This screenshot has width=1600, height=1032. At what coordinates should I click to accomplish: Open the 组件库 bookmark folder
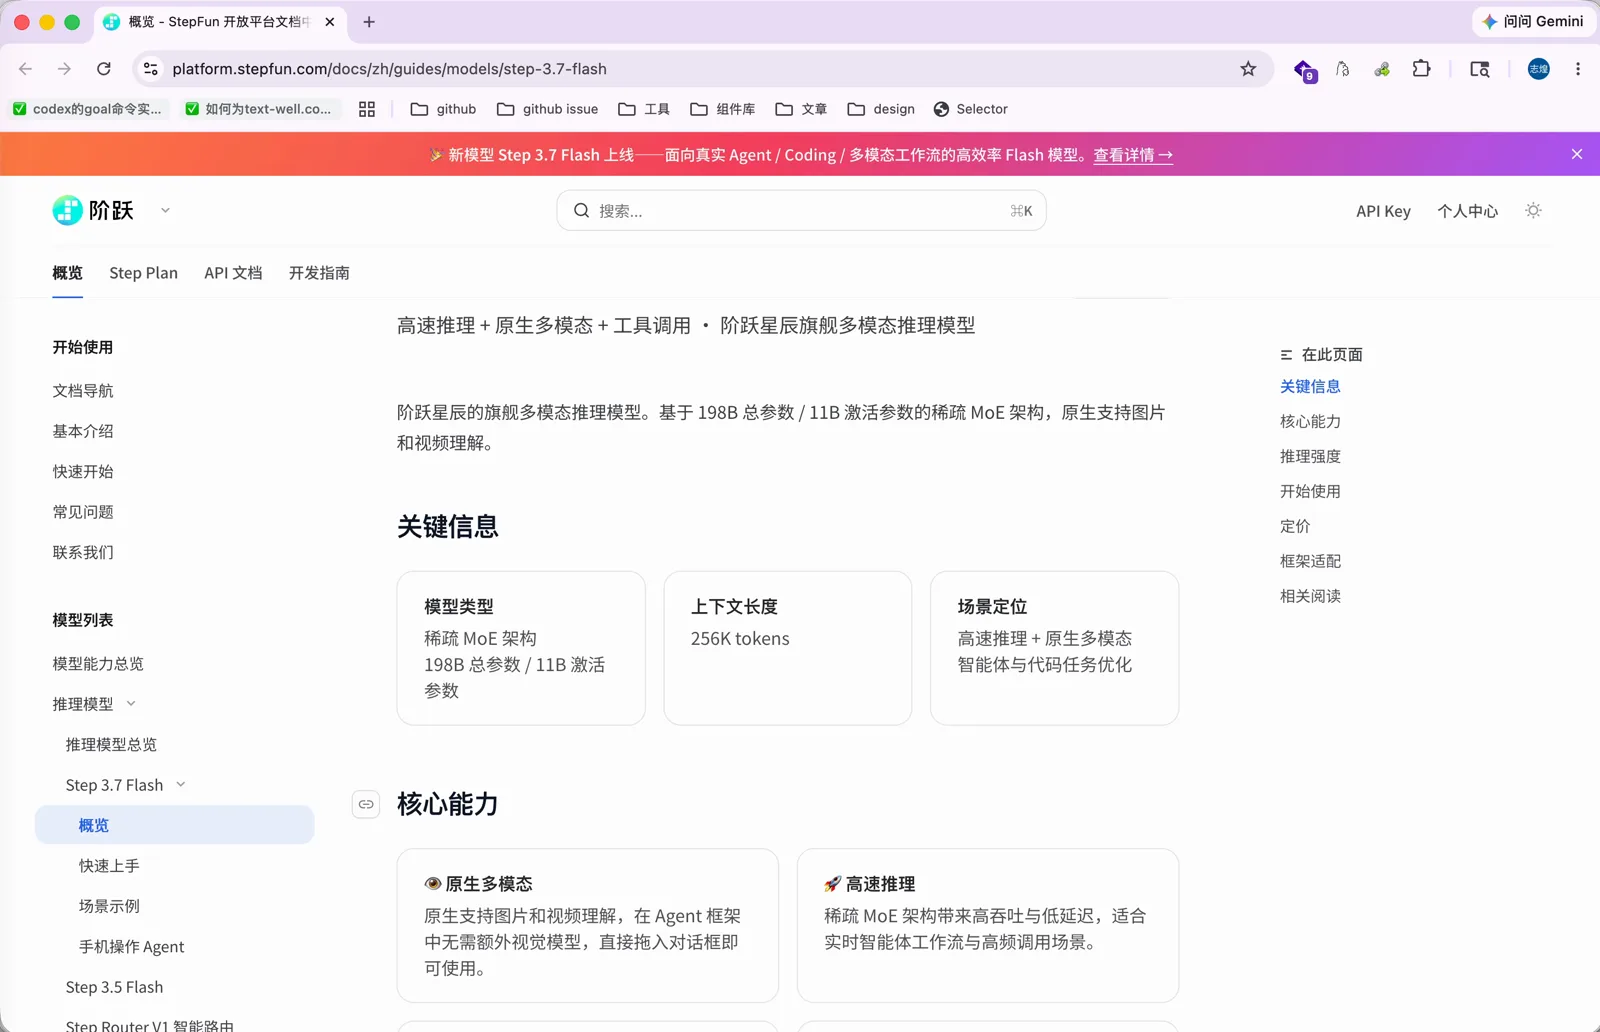[722, 109]
